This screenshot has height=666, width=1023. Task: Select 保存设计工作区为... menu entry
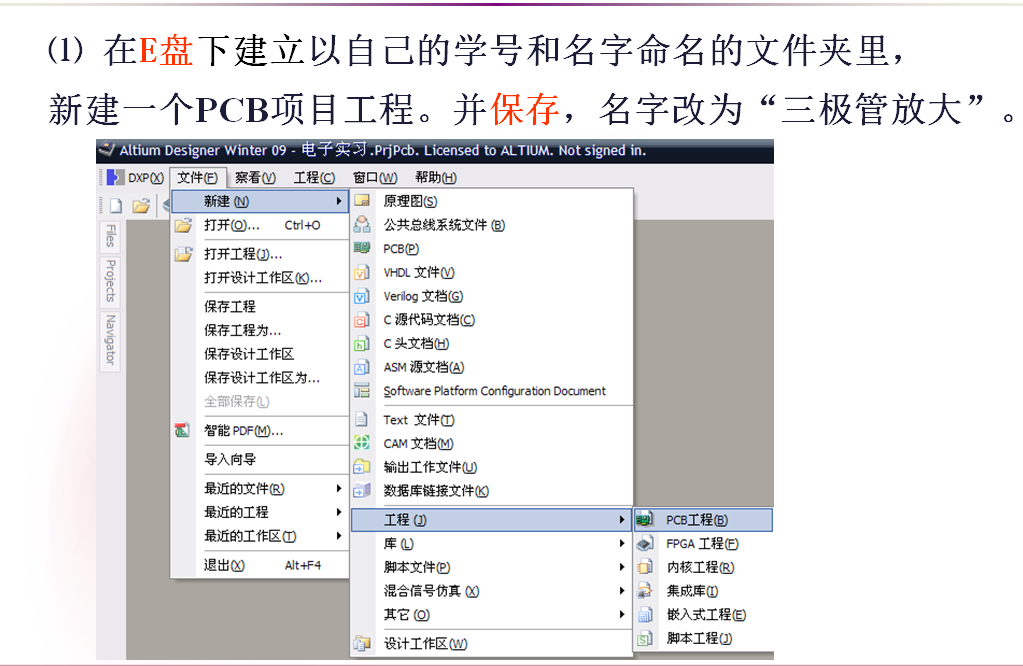[x=260, y=378]
